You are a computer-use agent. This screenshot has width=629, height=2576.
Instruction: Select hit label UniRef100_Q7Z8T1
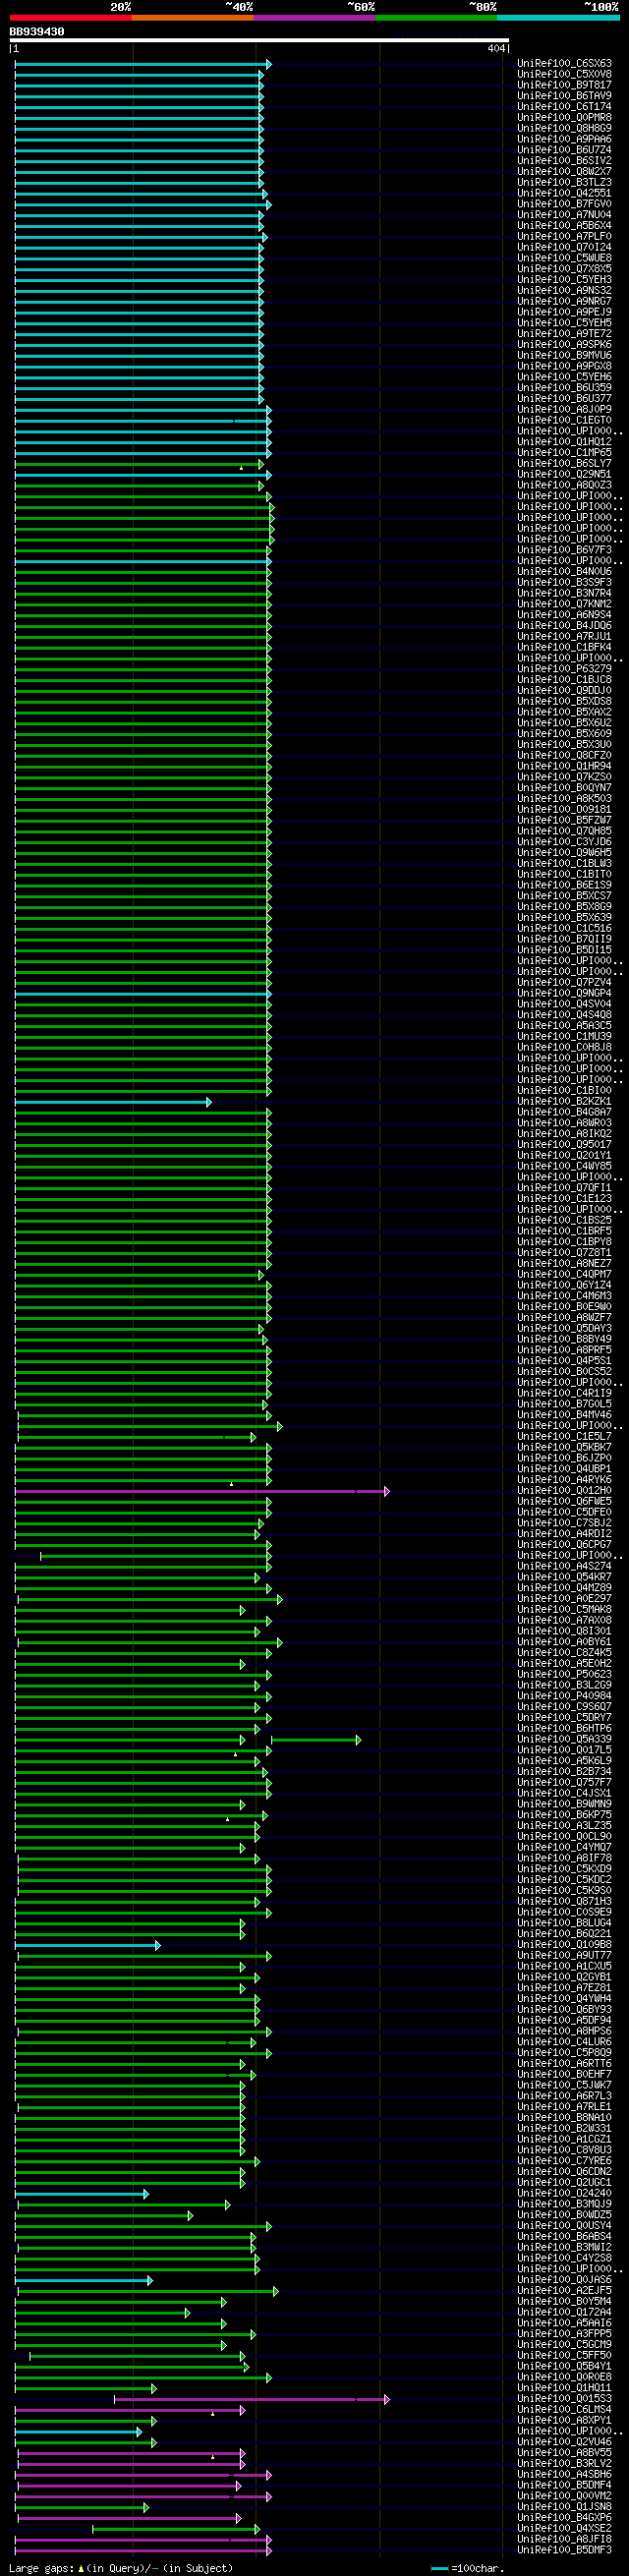click(x=564, y=1253)
